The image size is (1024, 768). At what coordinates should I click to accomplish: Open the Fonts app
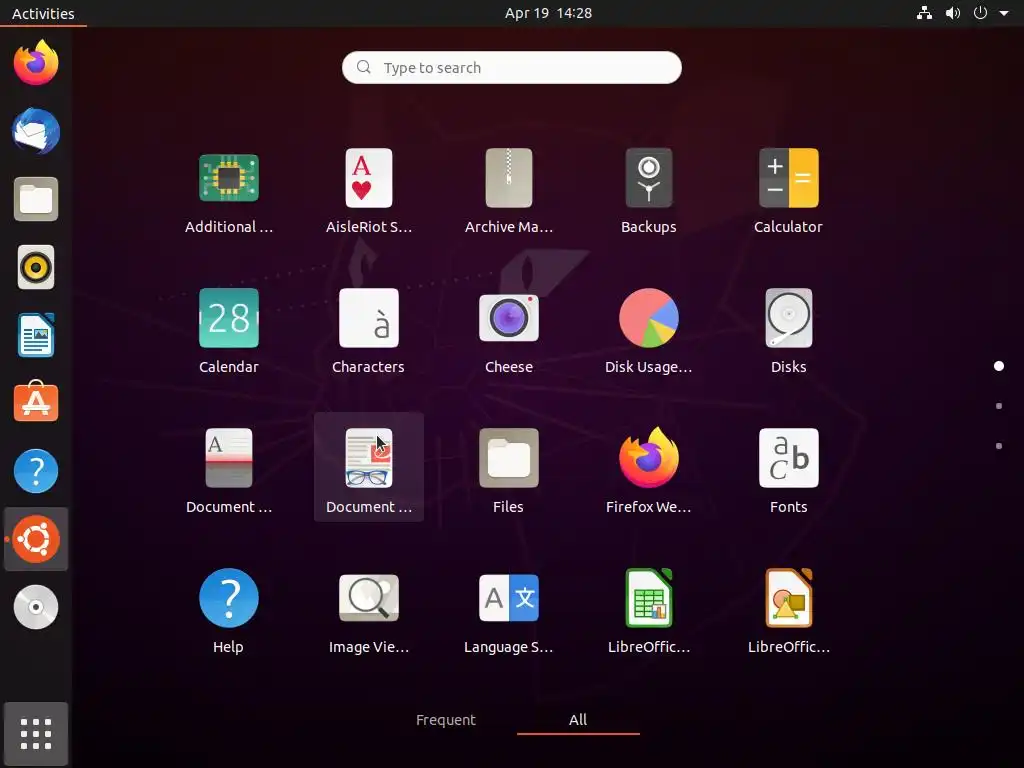tap(788, 458)
